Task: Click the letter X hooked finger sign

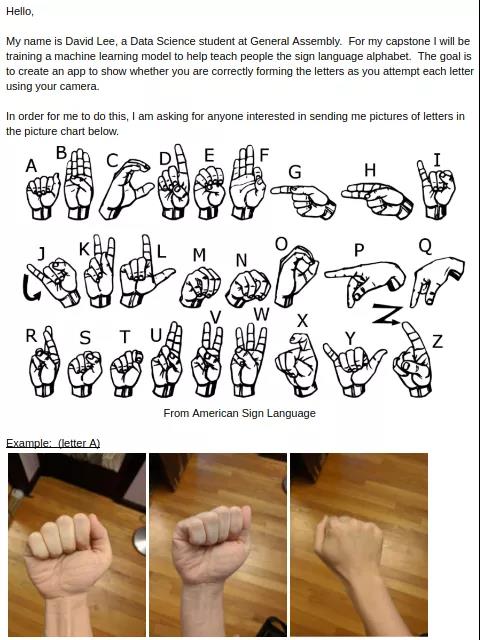Action: [297, 364]
